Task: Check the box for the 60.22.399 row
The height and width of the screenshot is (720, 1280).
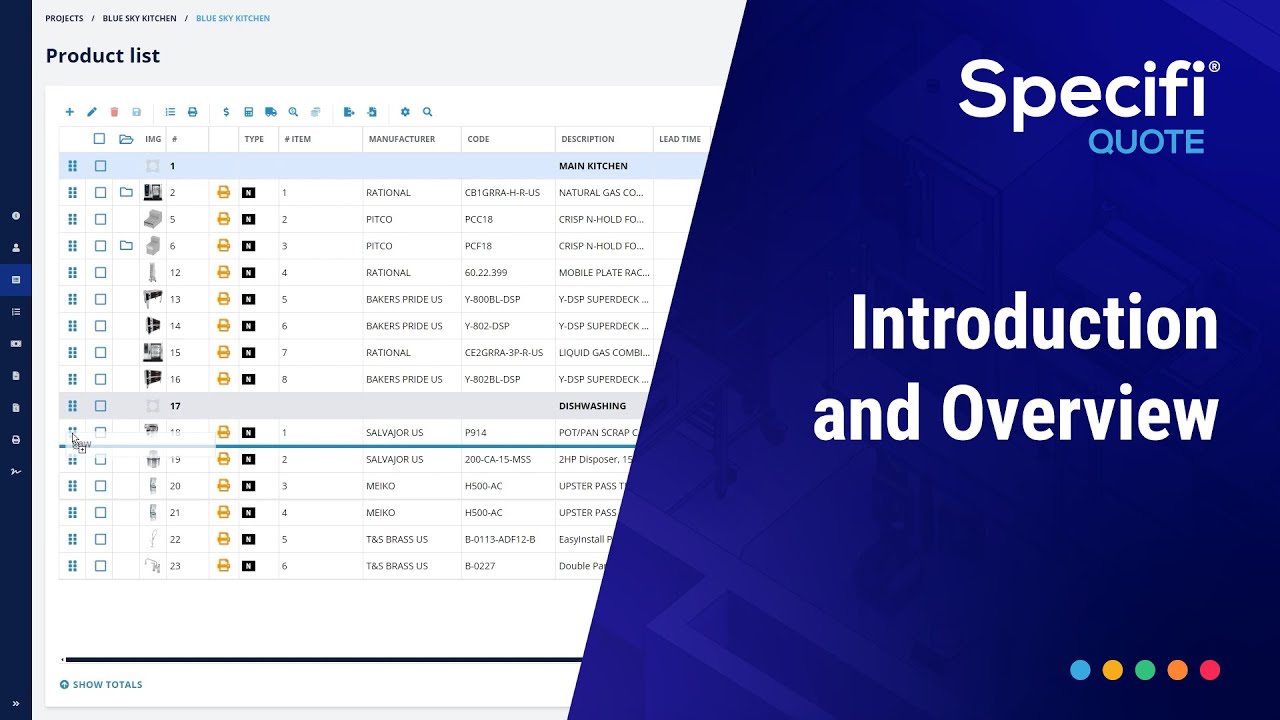Action: (100, 272)
